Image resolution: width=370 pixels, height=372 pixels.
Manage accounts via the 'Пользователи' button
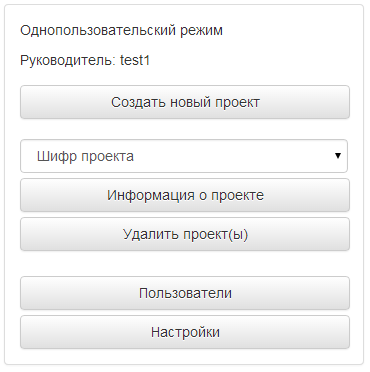click(x=185, y=293)
